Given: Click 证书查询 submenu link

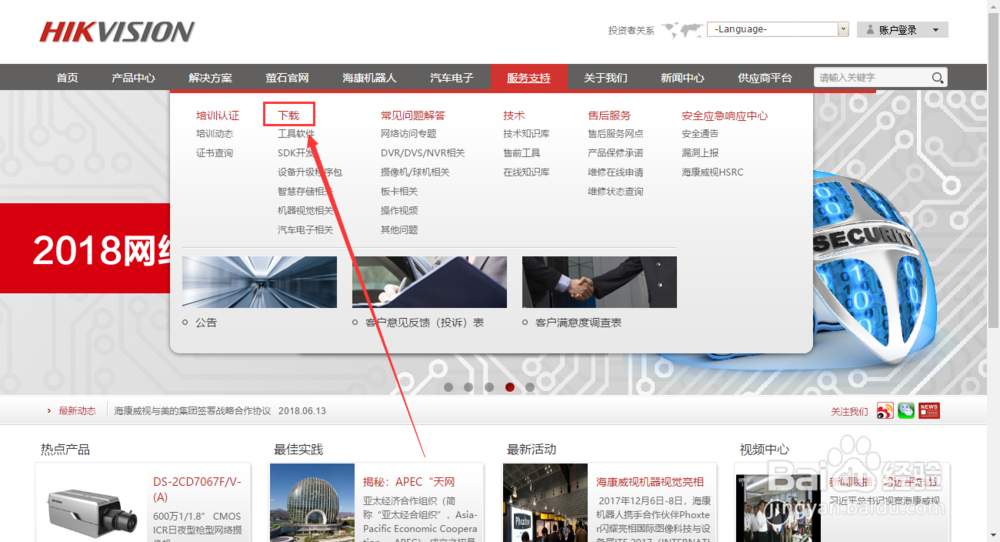Looking at the screenshot, I should pos(214,153).
